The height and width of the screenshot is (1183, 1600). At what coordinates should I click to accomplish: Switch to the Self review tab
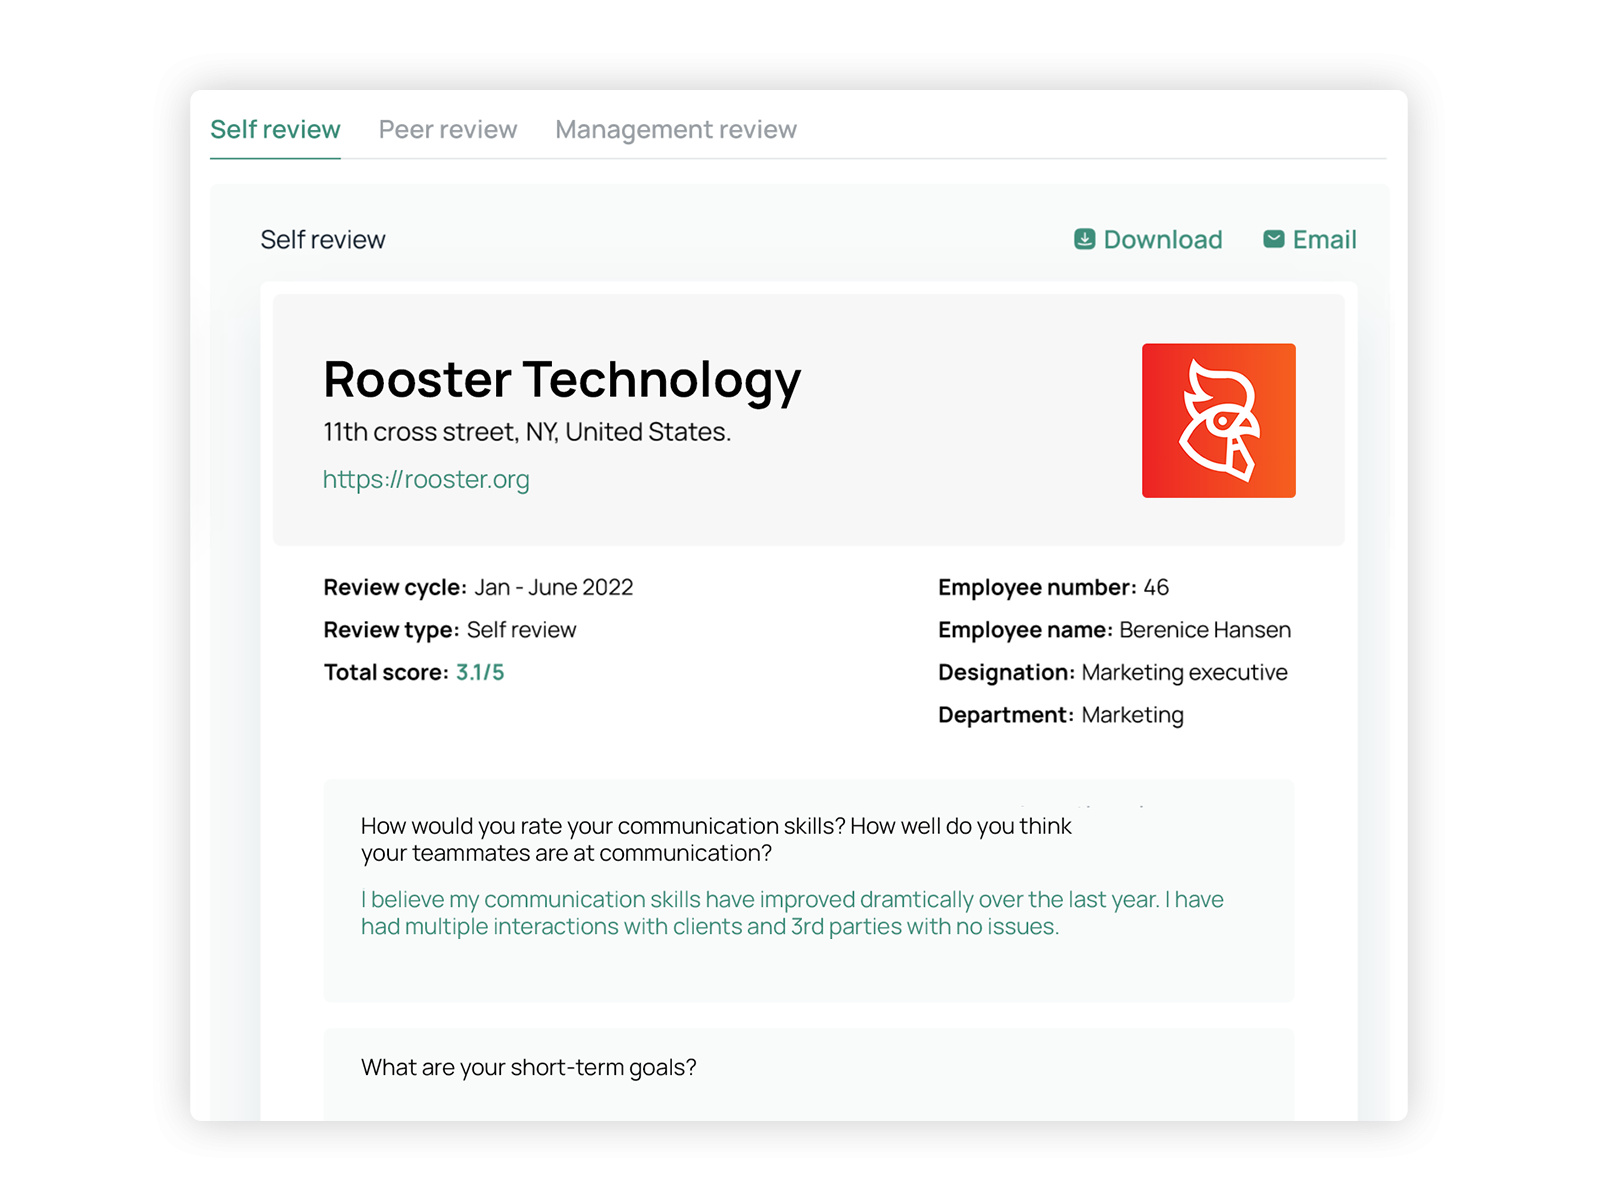[275, 130]
